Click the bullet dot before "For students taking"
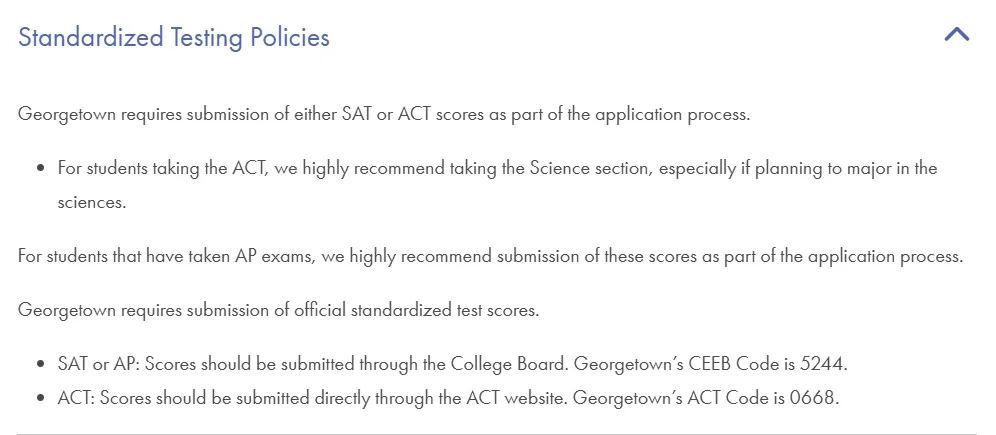Screen dimensions: 996x435 (41, 169)
